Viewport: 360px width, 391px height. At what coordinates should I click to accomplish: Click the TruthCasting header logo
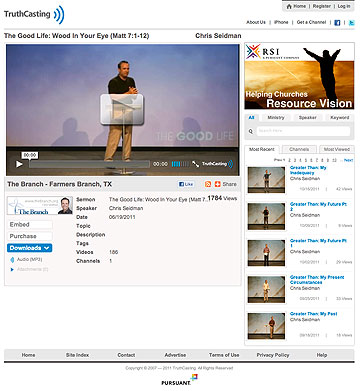tap(34, 14)
